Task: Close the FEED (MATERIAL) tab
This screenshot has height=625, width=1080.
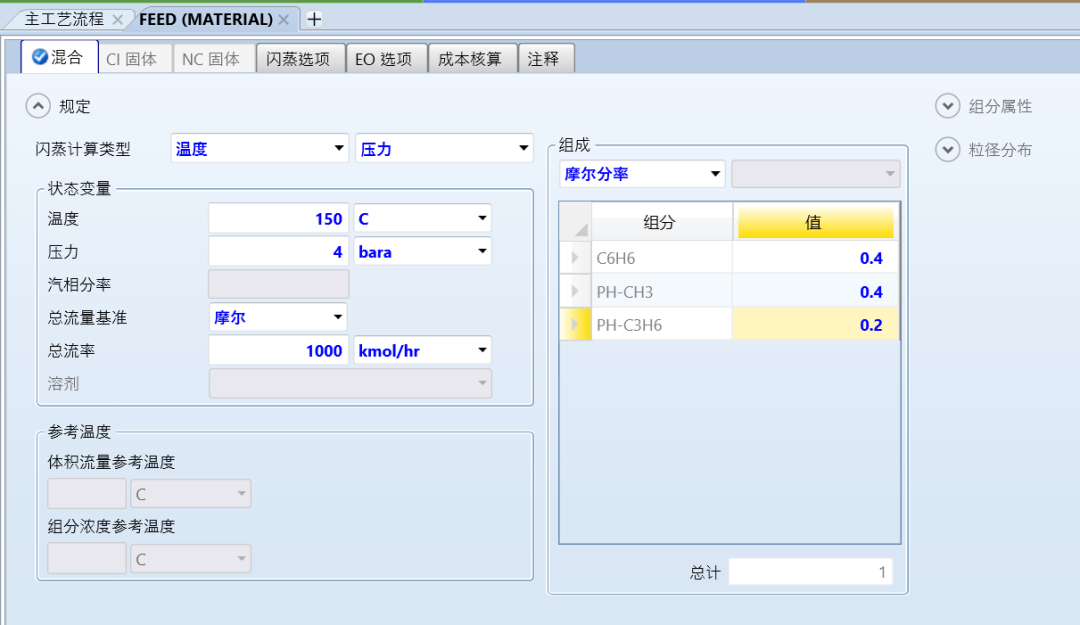Action: click(x=284, y=19)
